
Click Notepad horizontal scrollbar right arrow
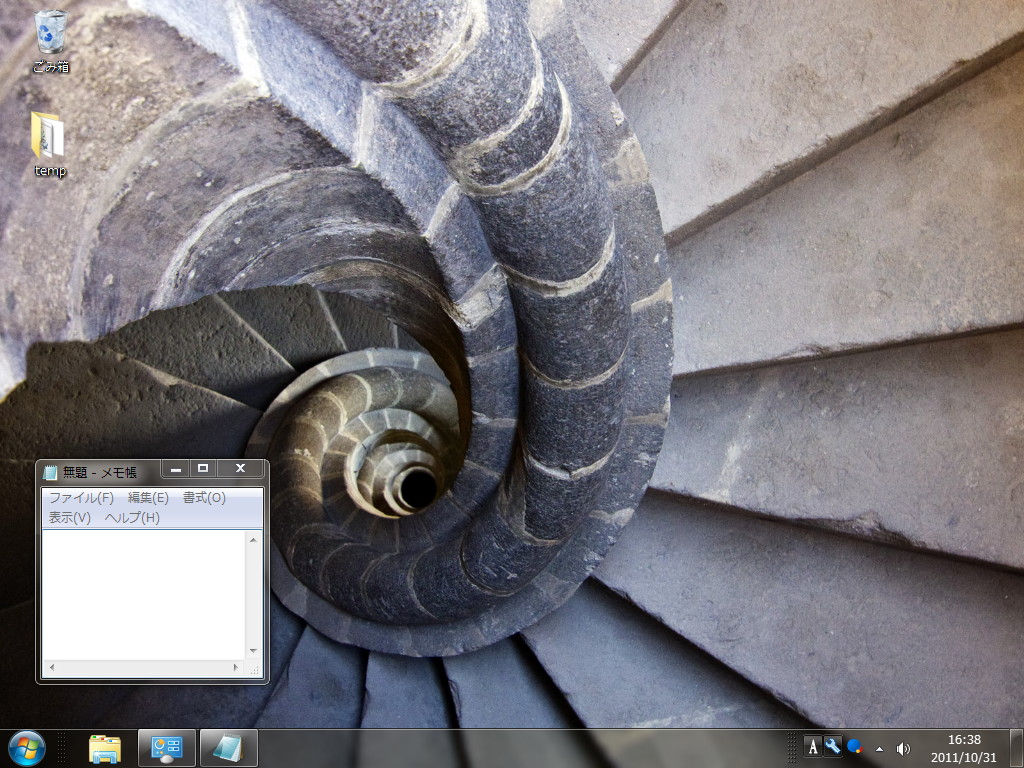pyautogui.click(x=236, y=667)
